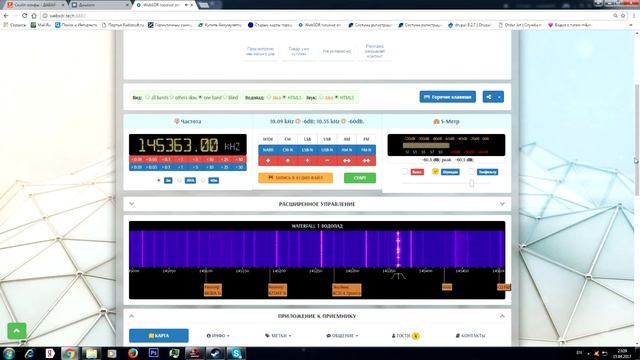640x360 pixels.
Task: Click the minus icon in red filter row
Action: [327, 161]
